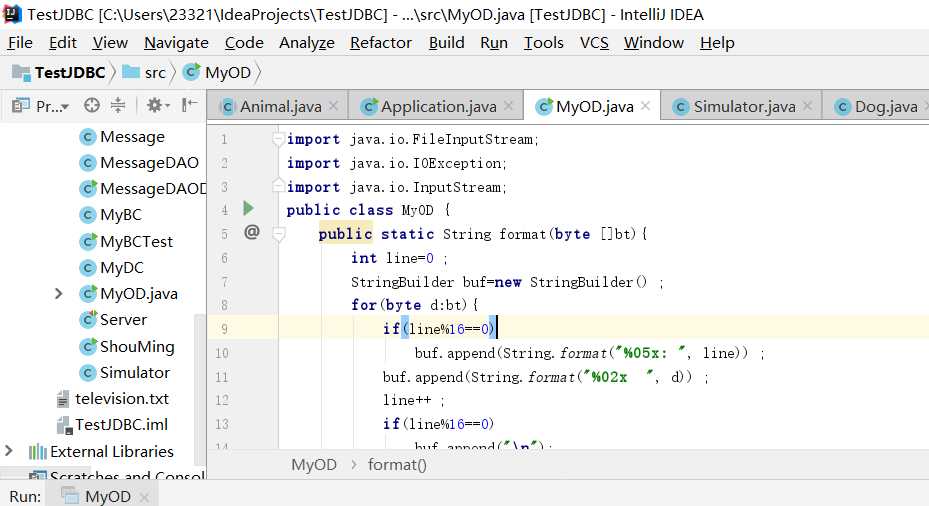
Task: Open the Window menu
Action: pyautogui.click(x=653, y=43)
